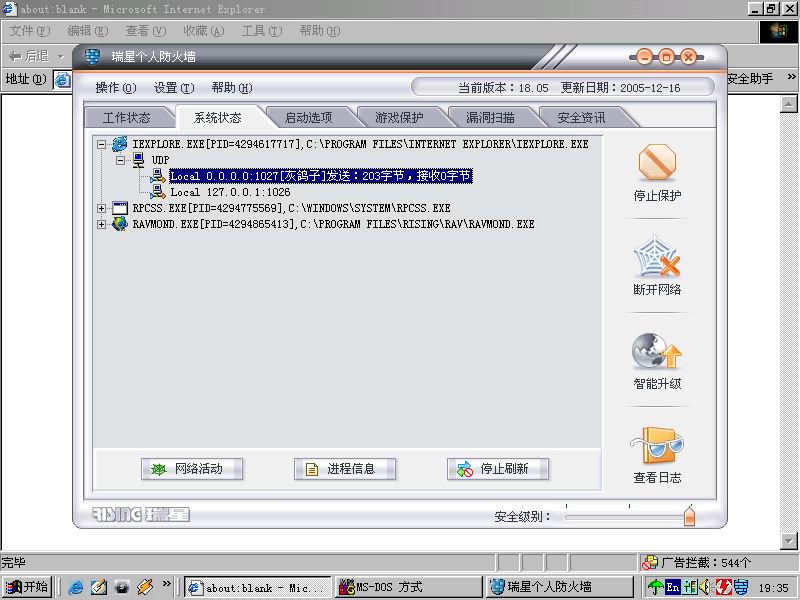Switch to 瑞星个人防火墙 taskbar button
The width and height of the screenshot is (800, 600).
pos(559,587)
